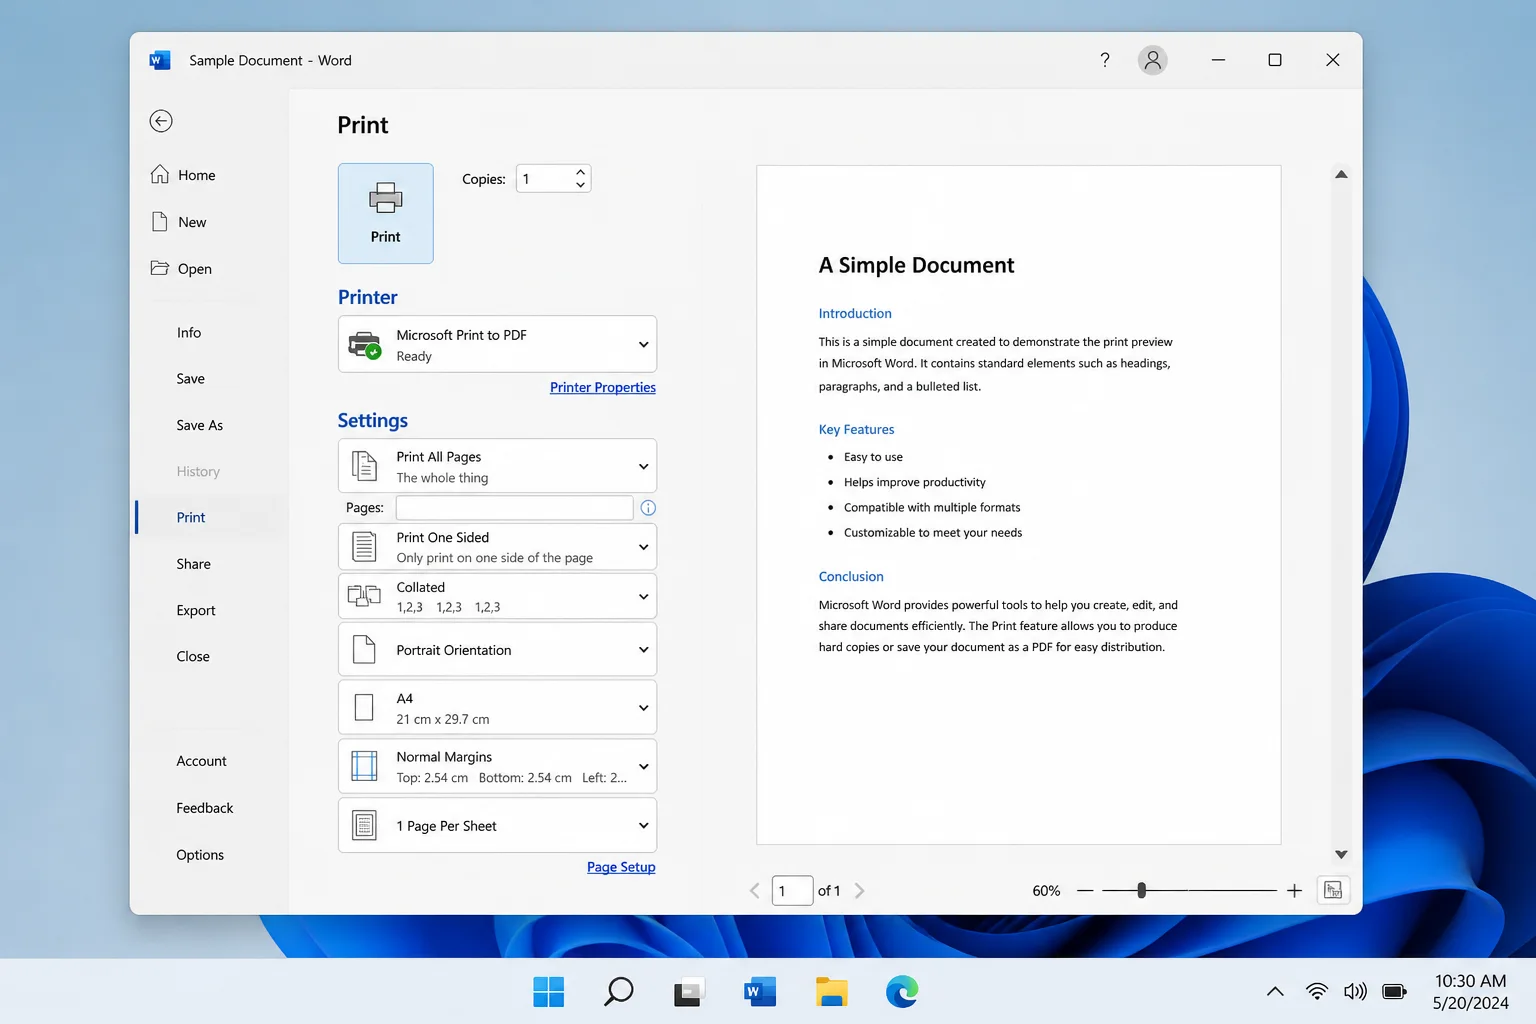
Task: Click the Wi-Fi tray icon
Action: pyautogui.click(x=1317, y=992)
